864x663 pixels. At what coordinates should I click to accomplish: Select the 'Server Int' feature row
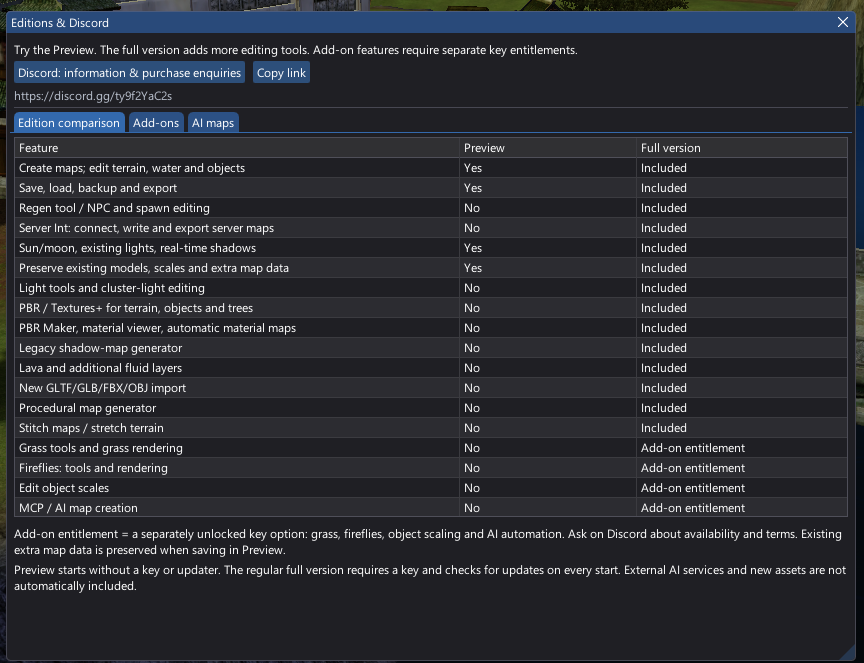[x=431, y=228]
